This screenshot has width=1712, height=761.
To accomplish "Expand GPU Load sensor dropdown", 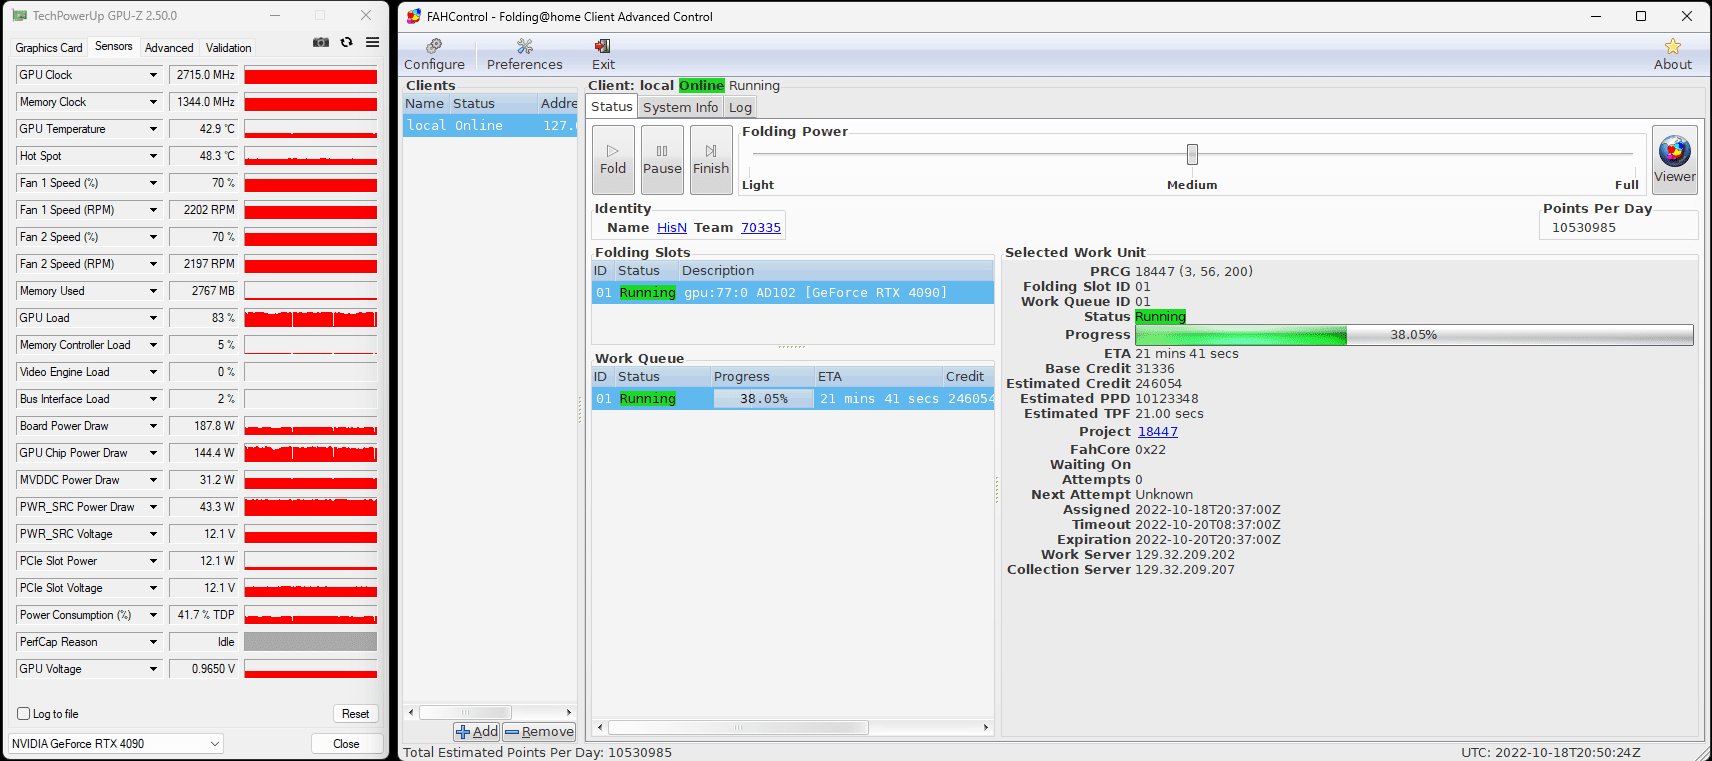I will coord(153,318).
